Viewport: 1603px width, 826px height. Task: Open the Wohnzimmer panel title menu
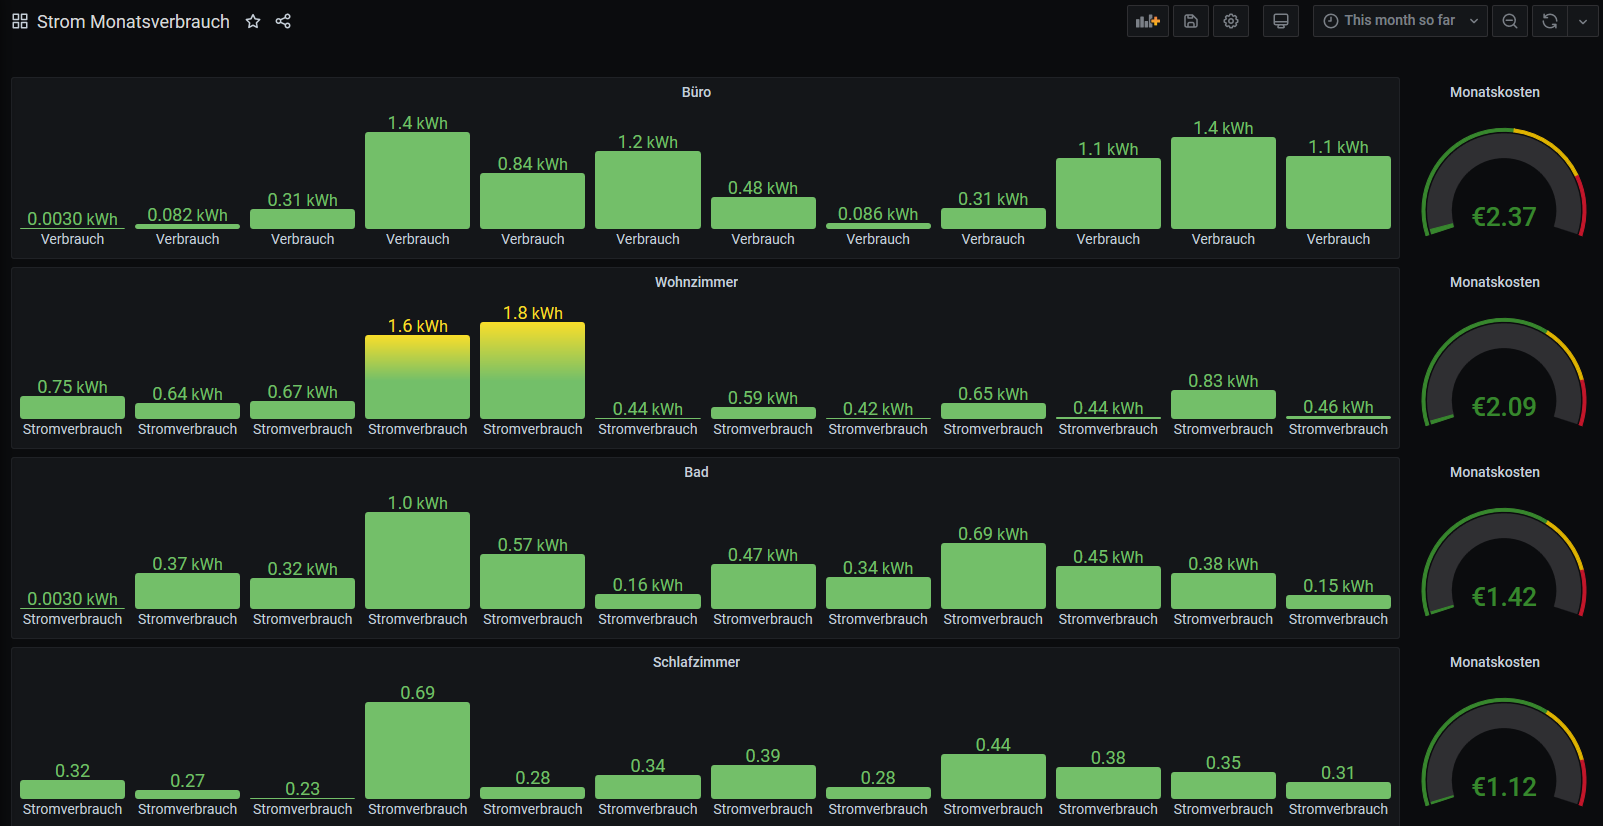pyautogui.click(x=696, y=282)
